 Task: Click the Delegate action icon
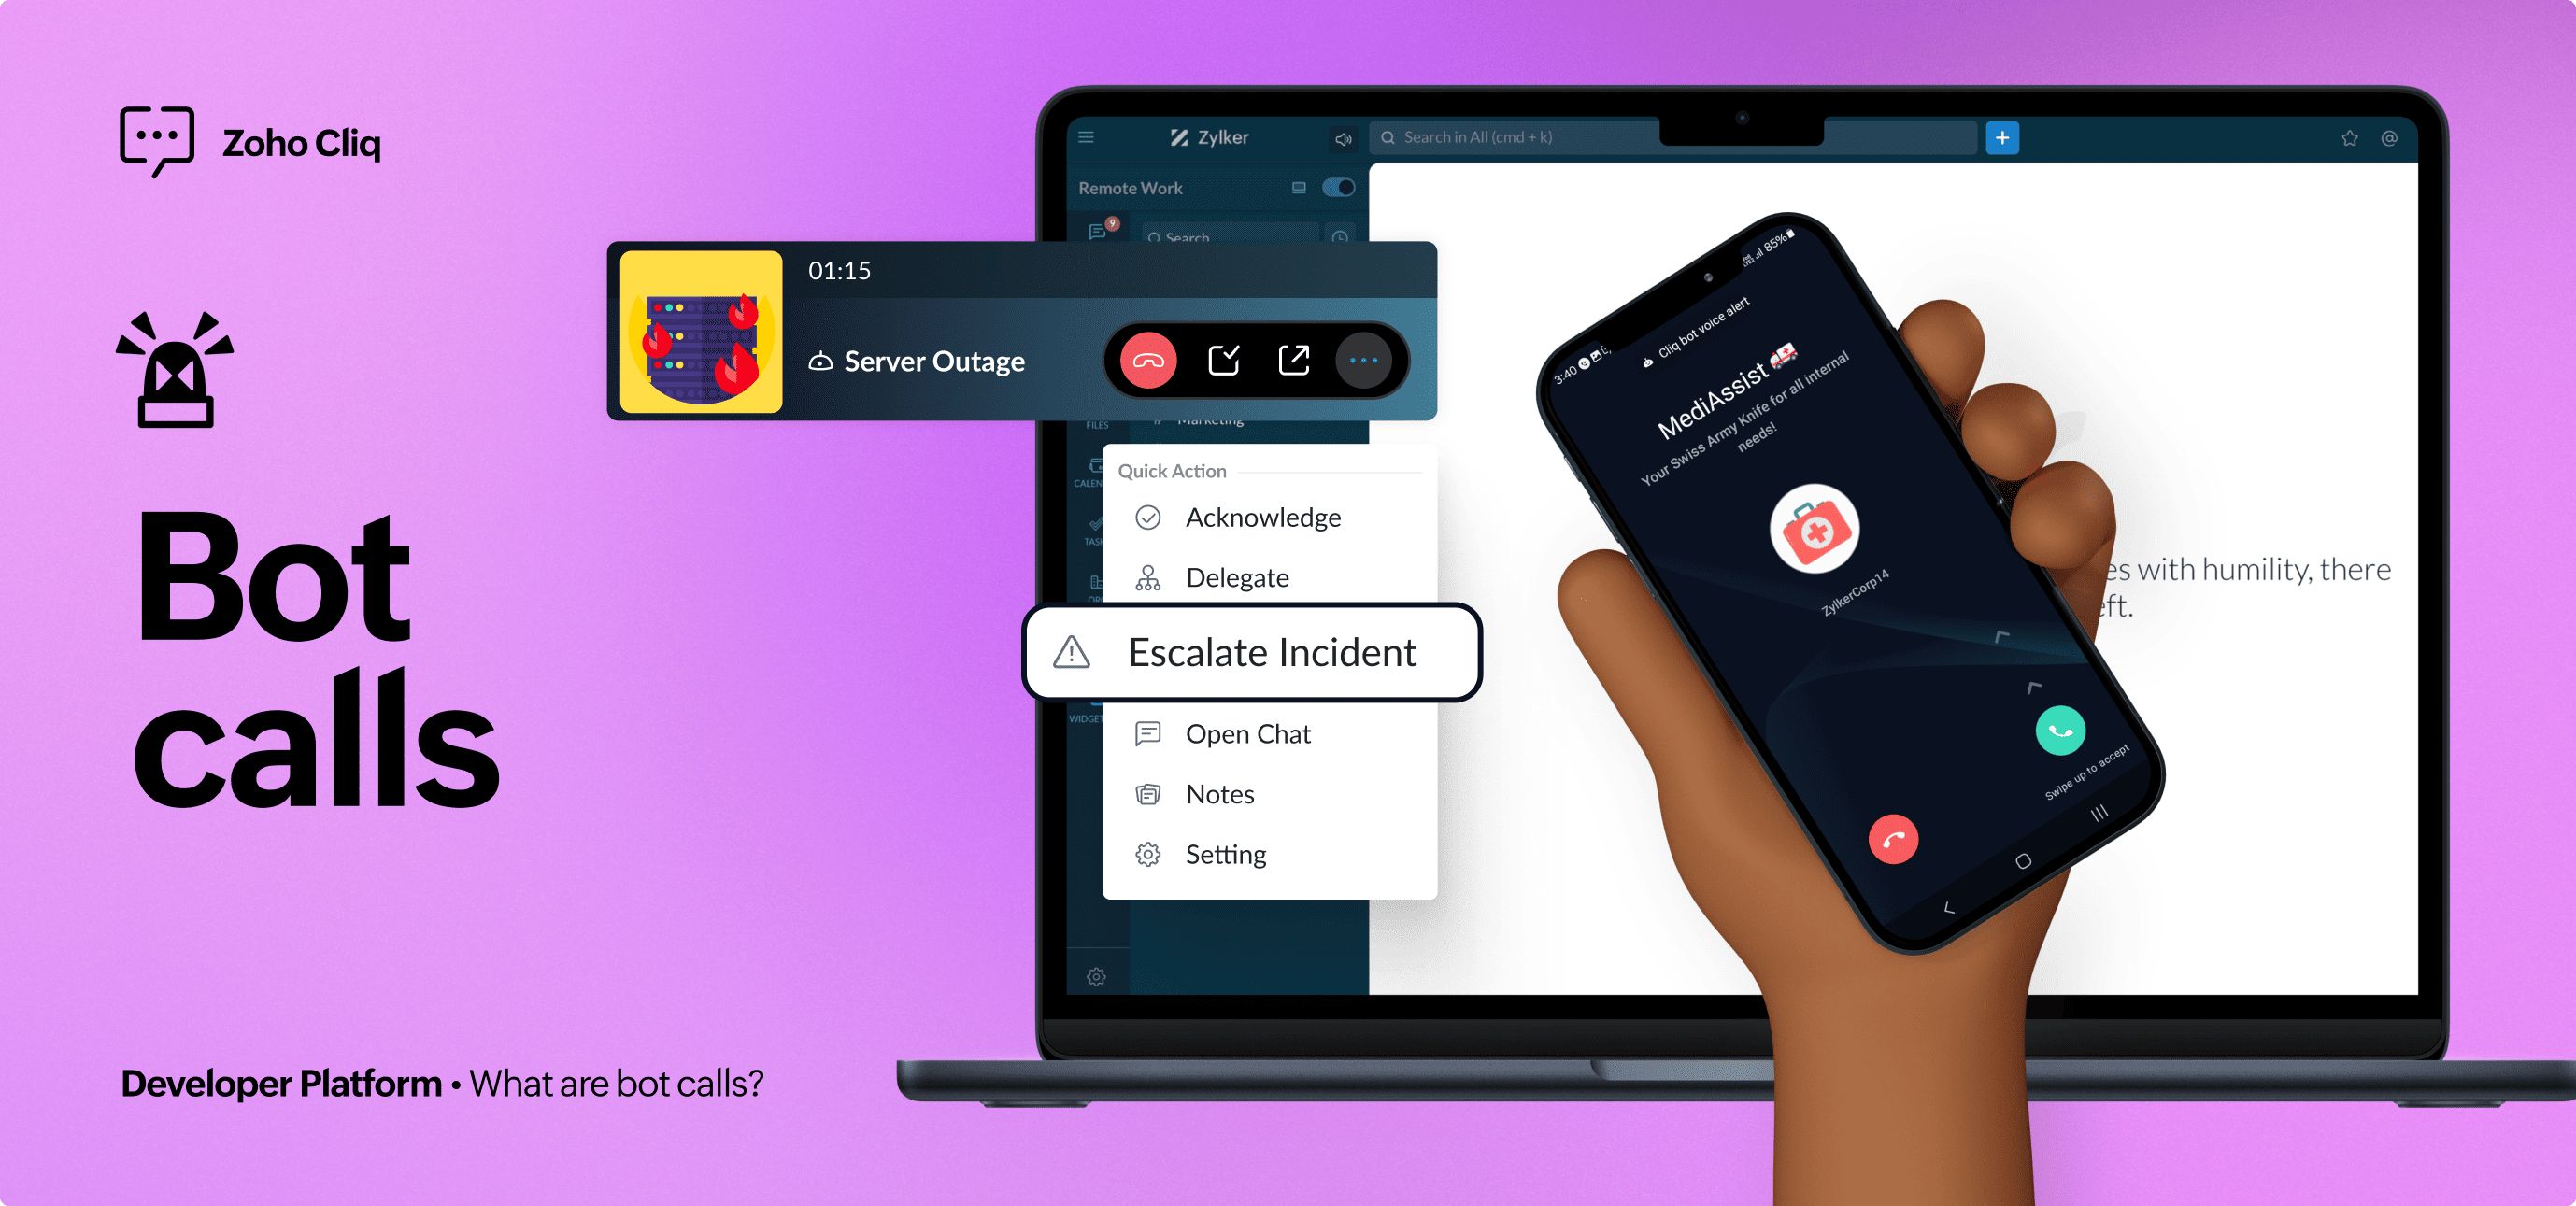1146,576
